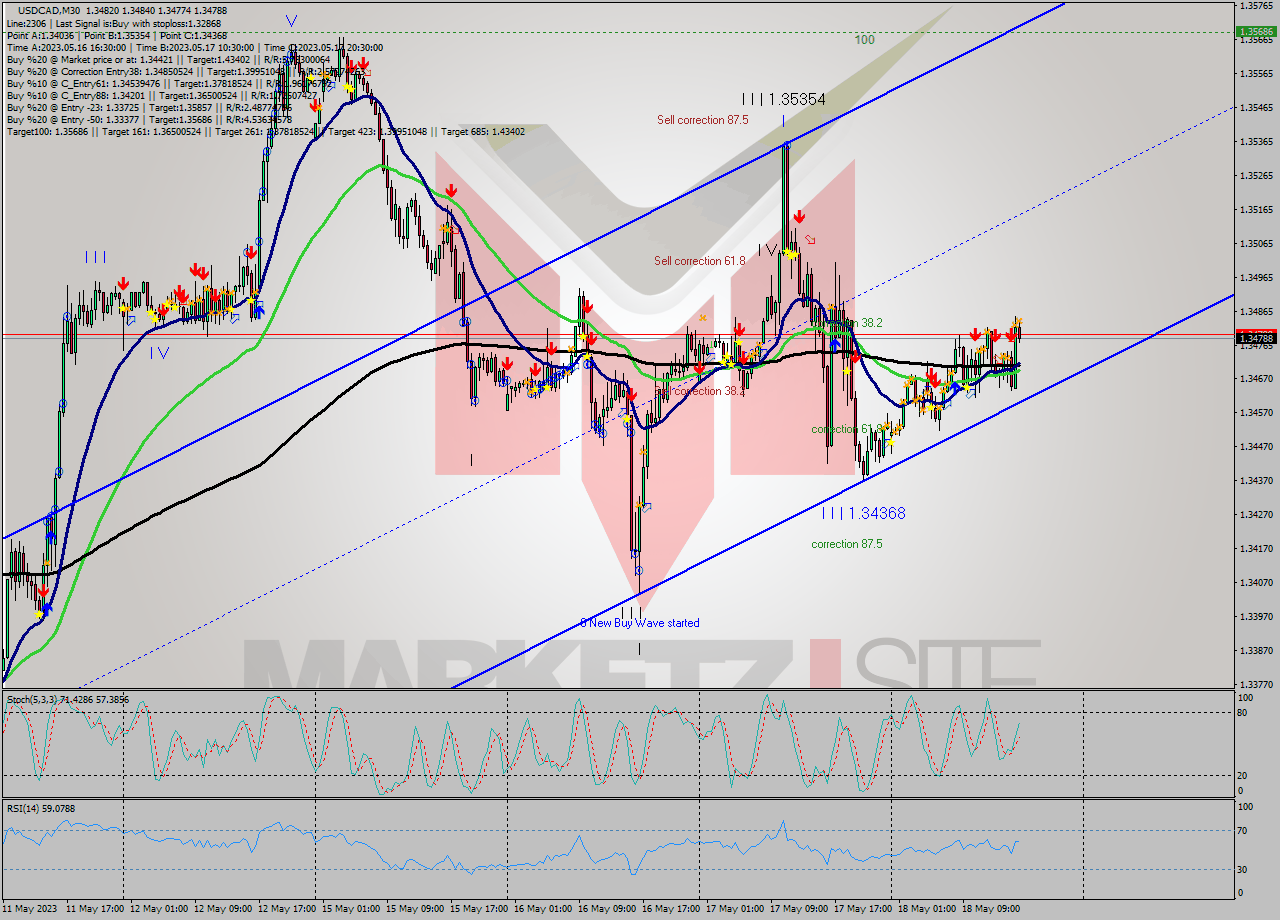
Task: Click the 1.34070 price axis label
Action: coord(1256,582)
